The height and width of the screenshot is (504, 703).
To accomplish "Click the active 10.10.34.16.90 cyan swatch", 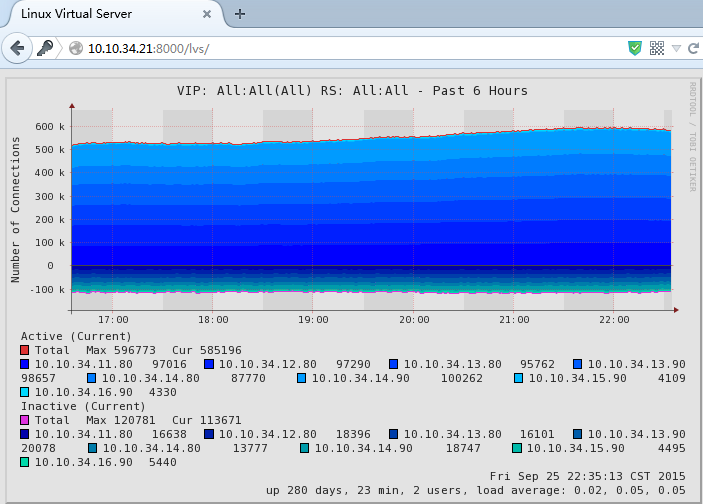I will [x=25, y=392].
